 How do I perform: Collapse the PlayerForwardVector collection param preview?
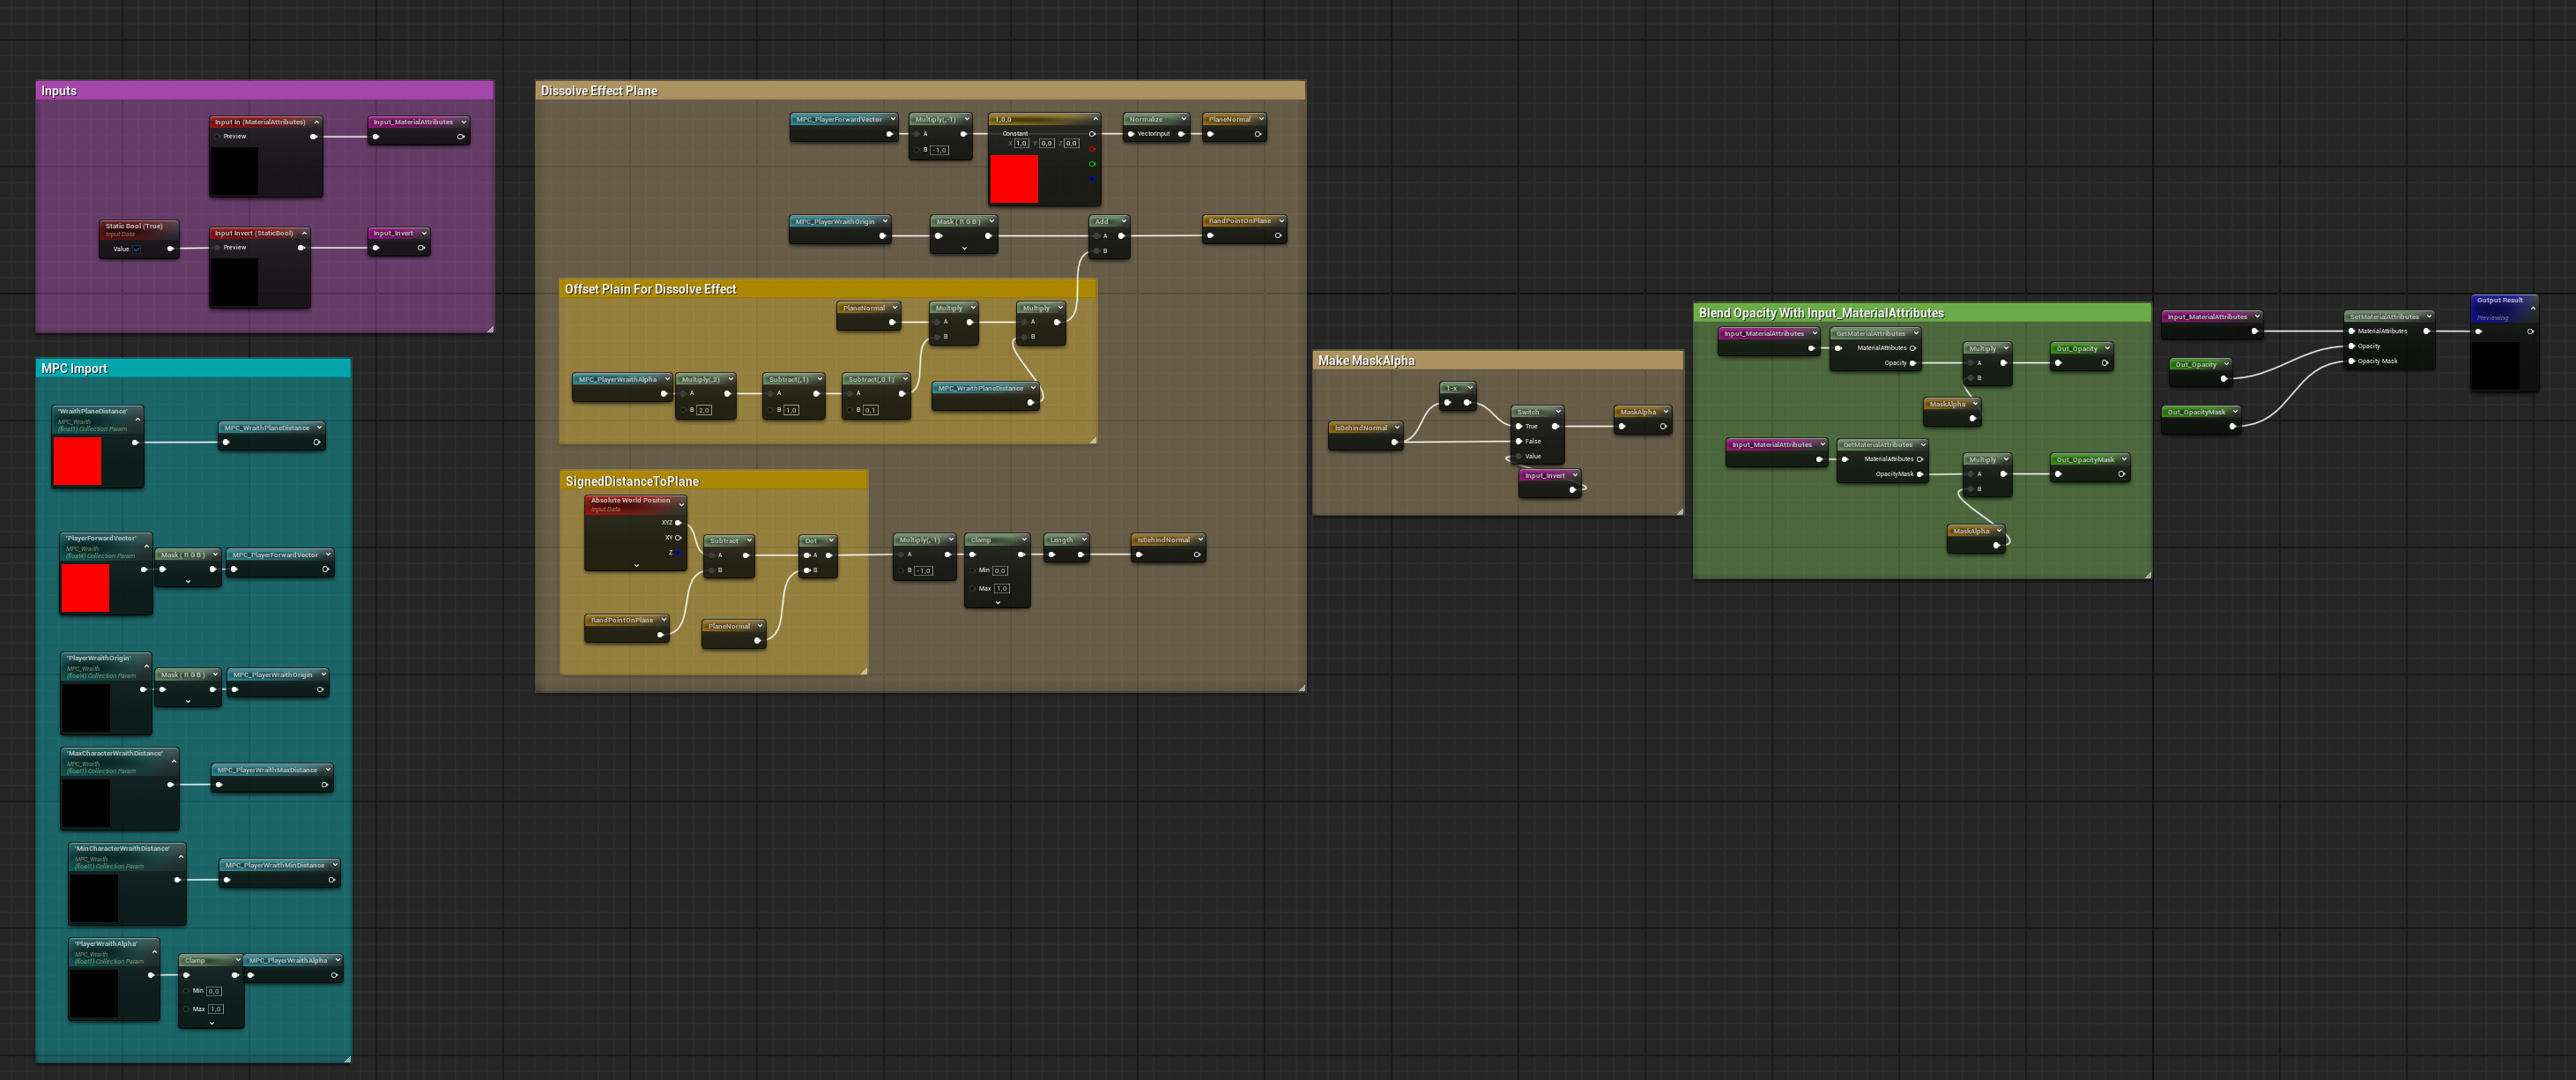(x=147, y=546)
